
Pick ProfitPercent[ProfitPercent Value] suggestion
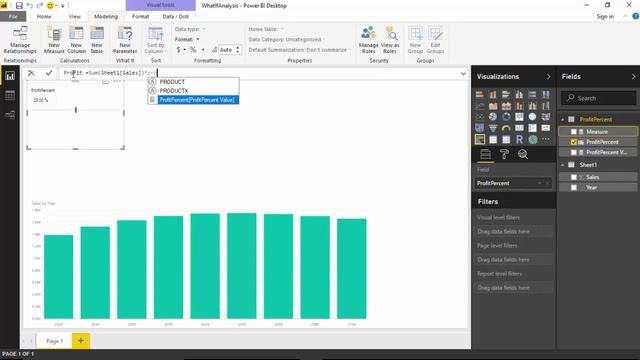(x=193, y=100)
